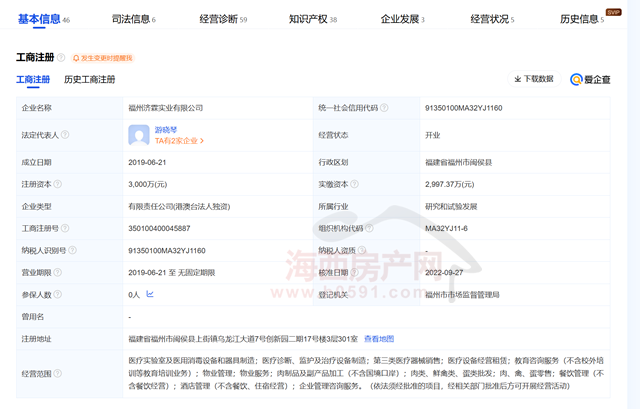Screen dimensions: 640x409
Task: Switch to 历史工商注册 tab
Action: (89, 79)
